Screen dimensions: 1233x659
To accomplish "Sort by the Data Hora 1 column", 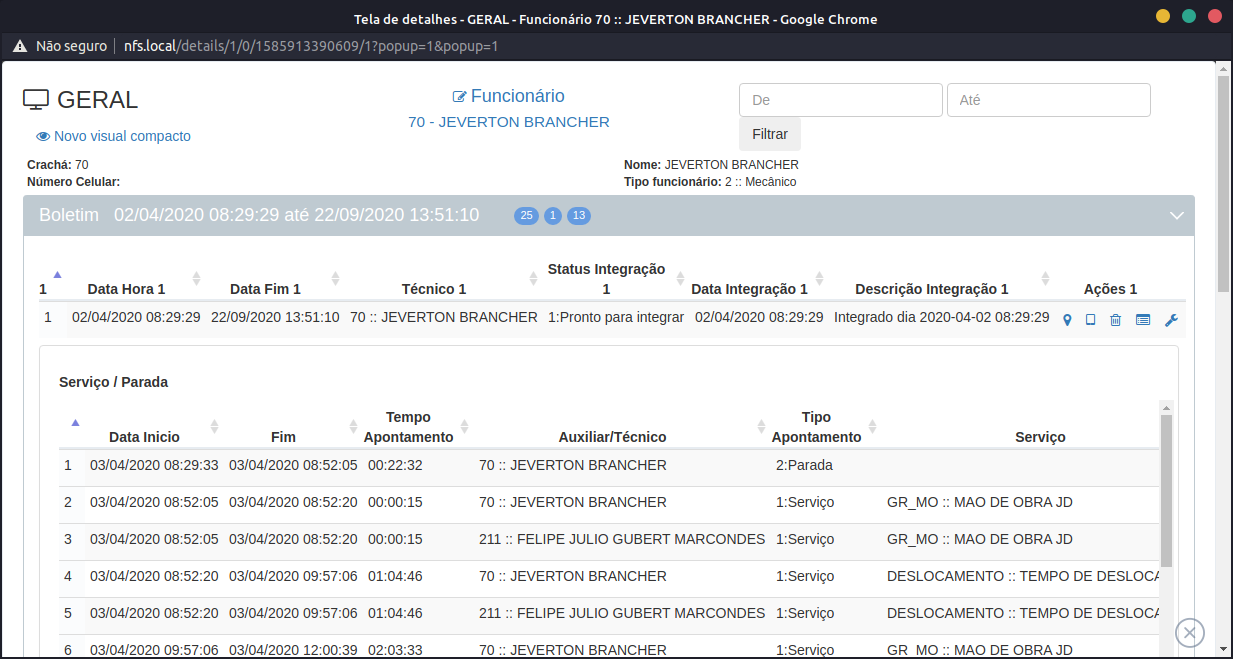I will [x=126, y=289].
